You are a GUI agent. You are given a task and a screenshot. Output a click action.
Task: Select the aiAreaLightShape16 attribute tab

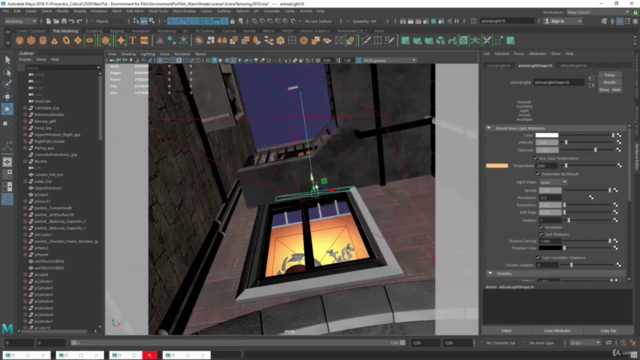(535, 66)
